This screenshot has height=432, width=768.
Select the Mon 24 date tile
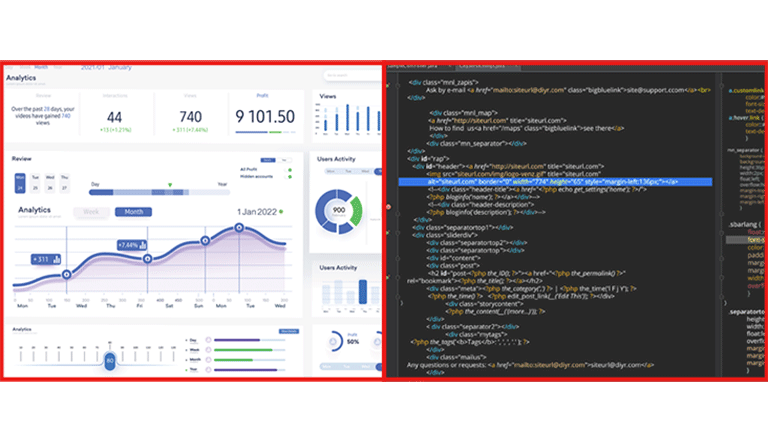coord(20,183)
